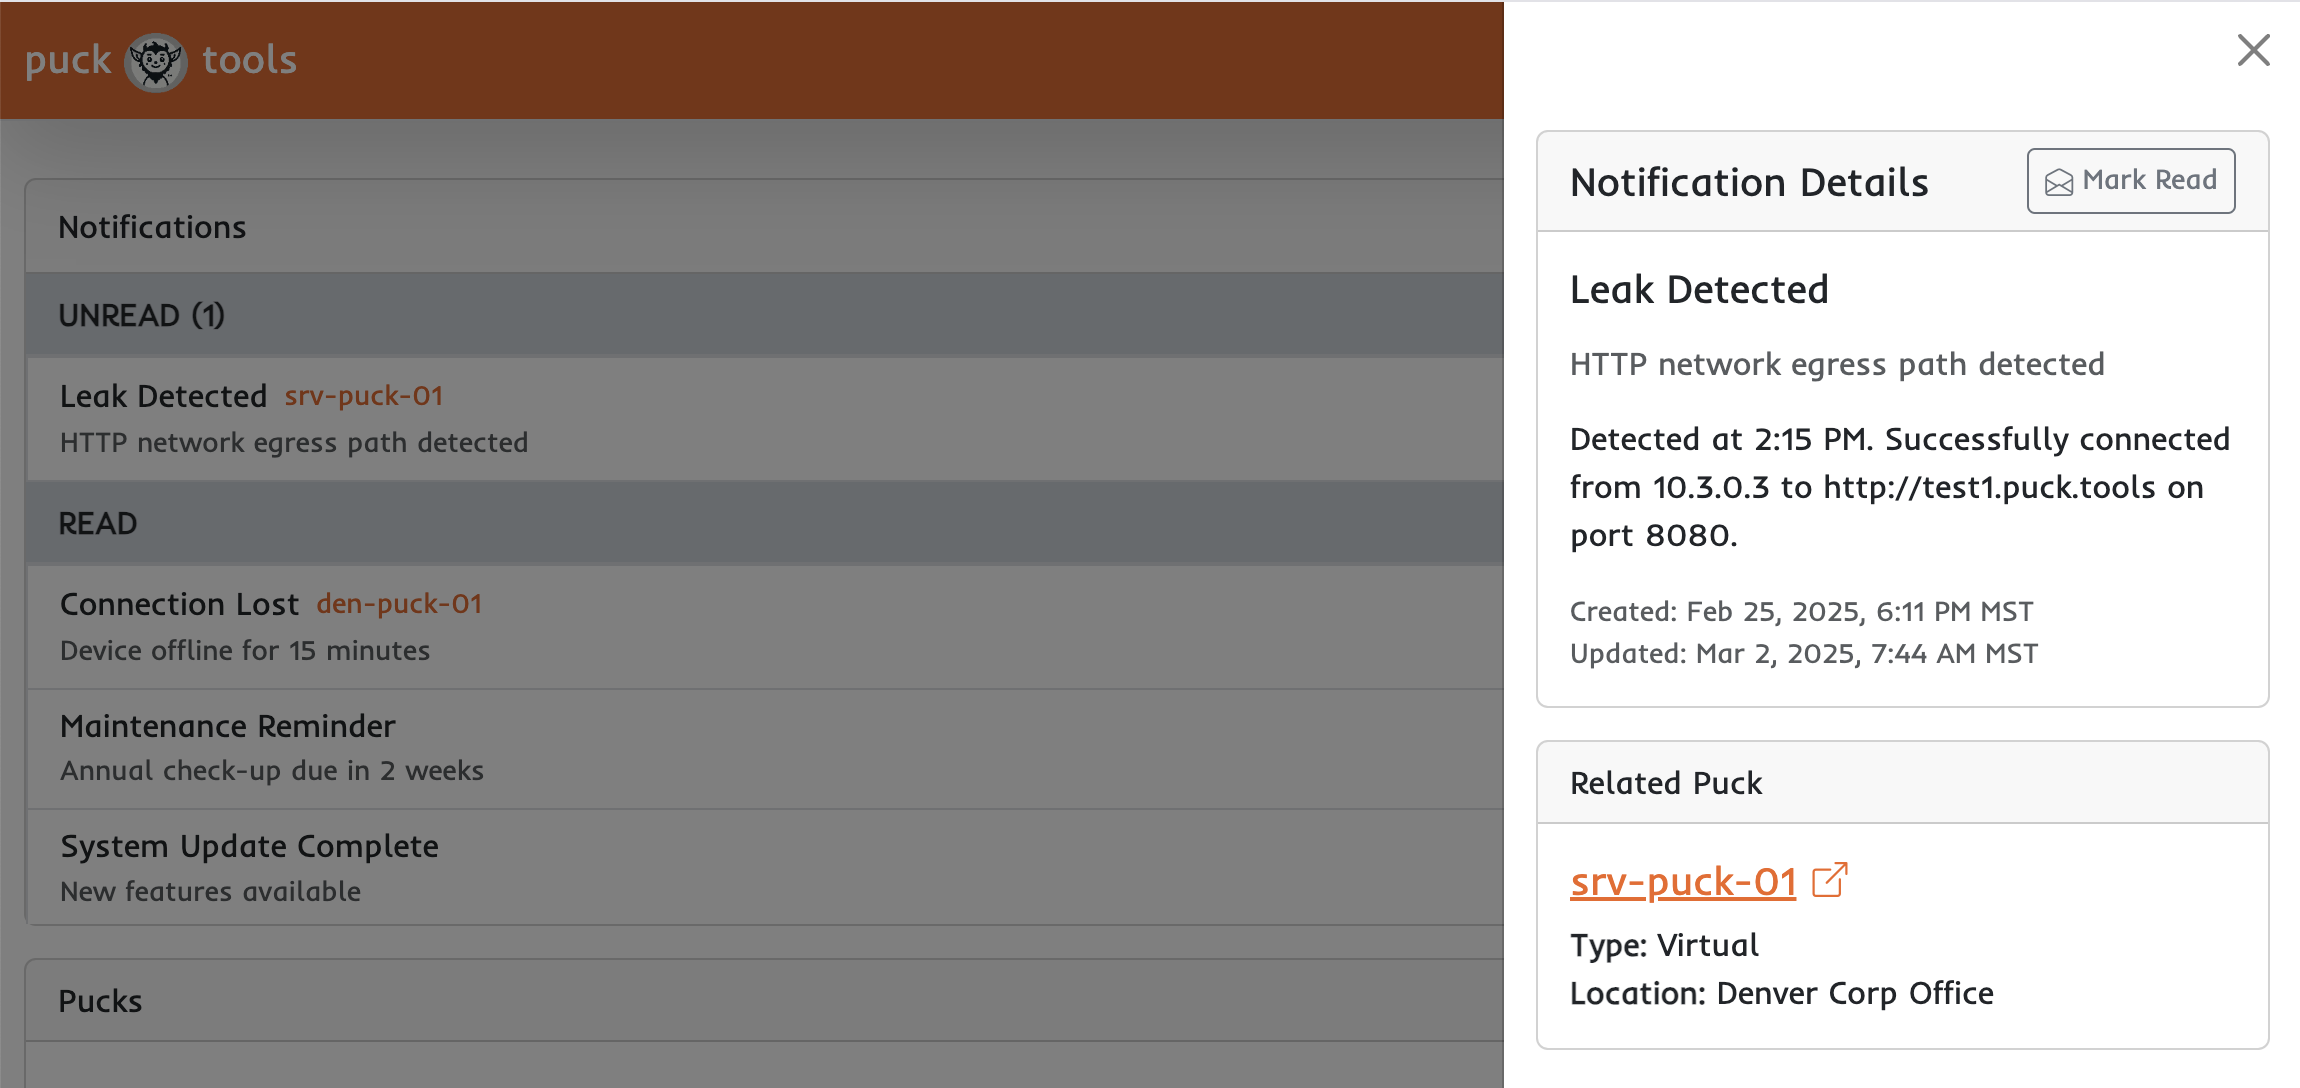Click the envelope icon on Mark Read button
The width and height of the screenshot is (2300, 1088).
[2059, 181]
